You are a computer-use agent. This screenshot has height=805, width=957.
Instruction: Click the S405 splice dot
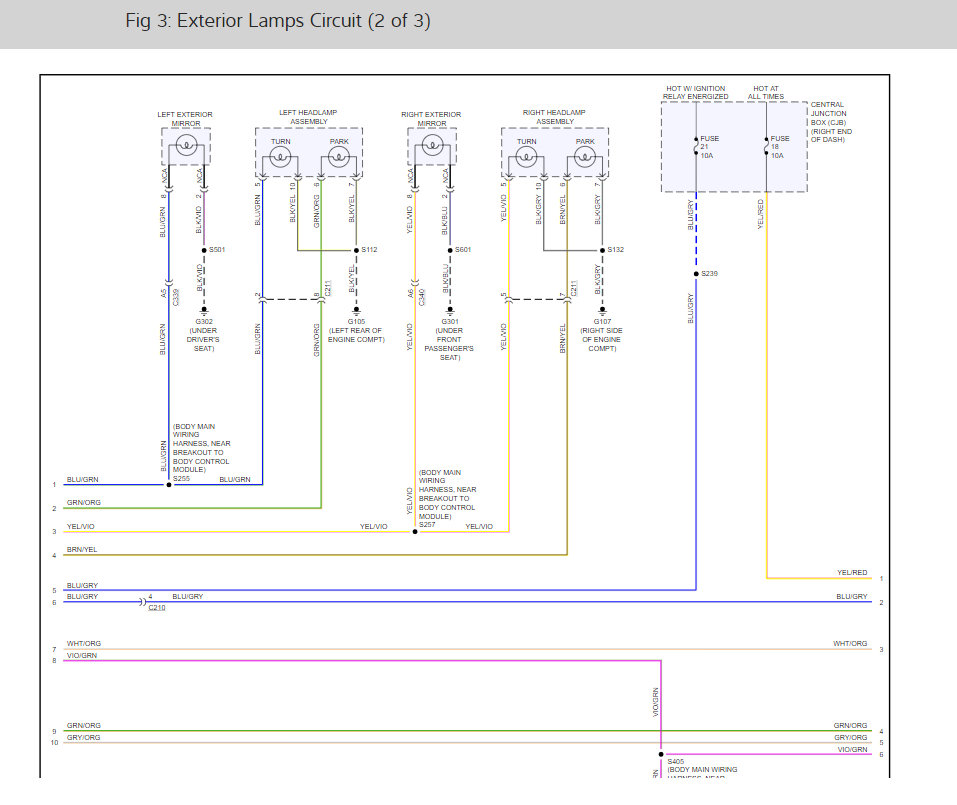661,754
